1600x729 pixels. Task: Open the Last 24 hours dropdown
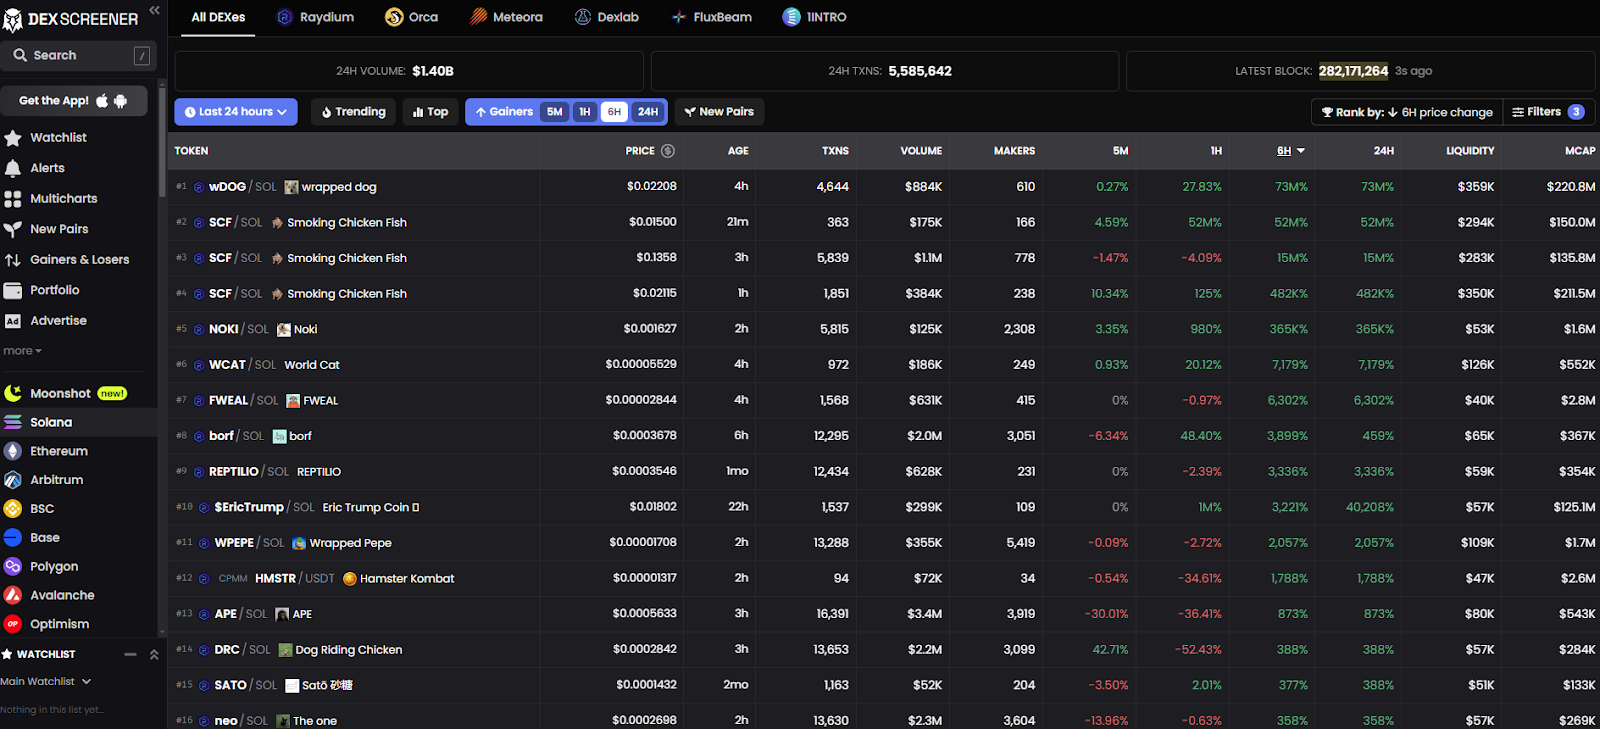(236, 112)
